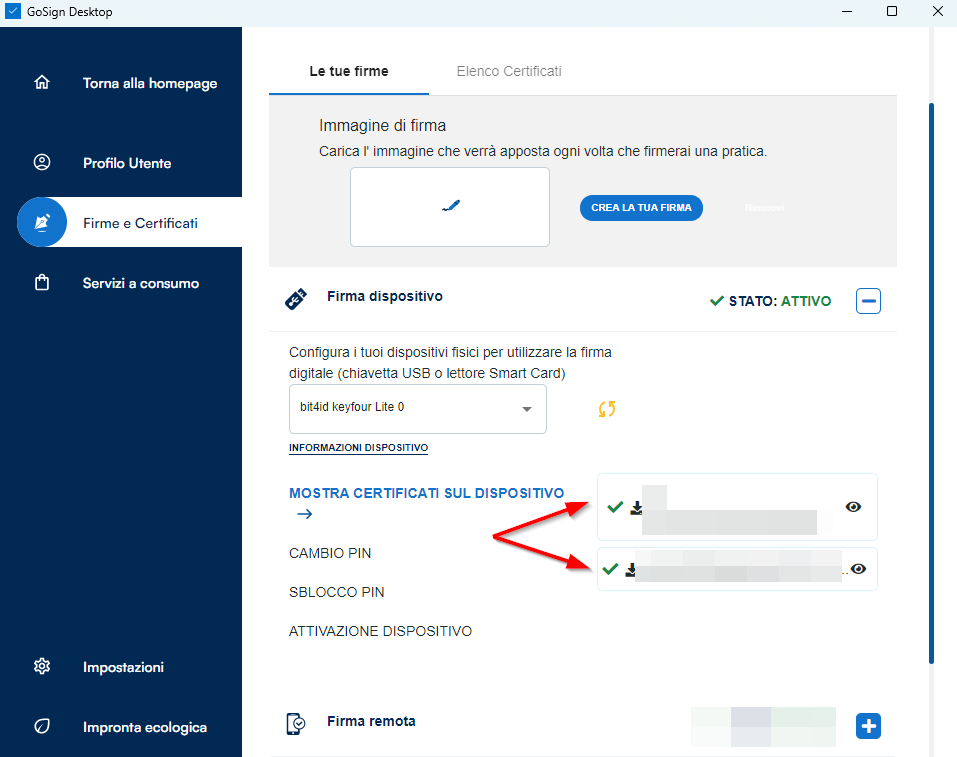Switch to Elenco Certificati tab
Viewport: 957px width, 757px height.
click(508, 71)
